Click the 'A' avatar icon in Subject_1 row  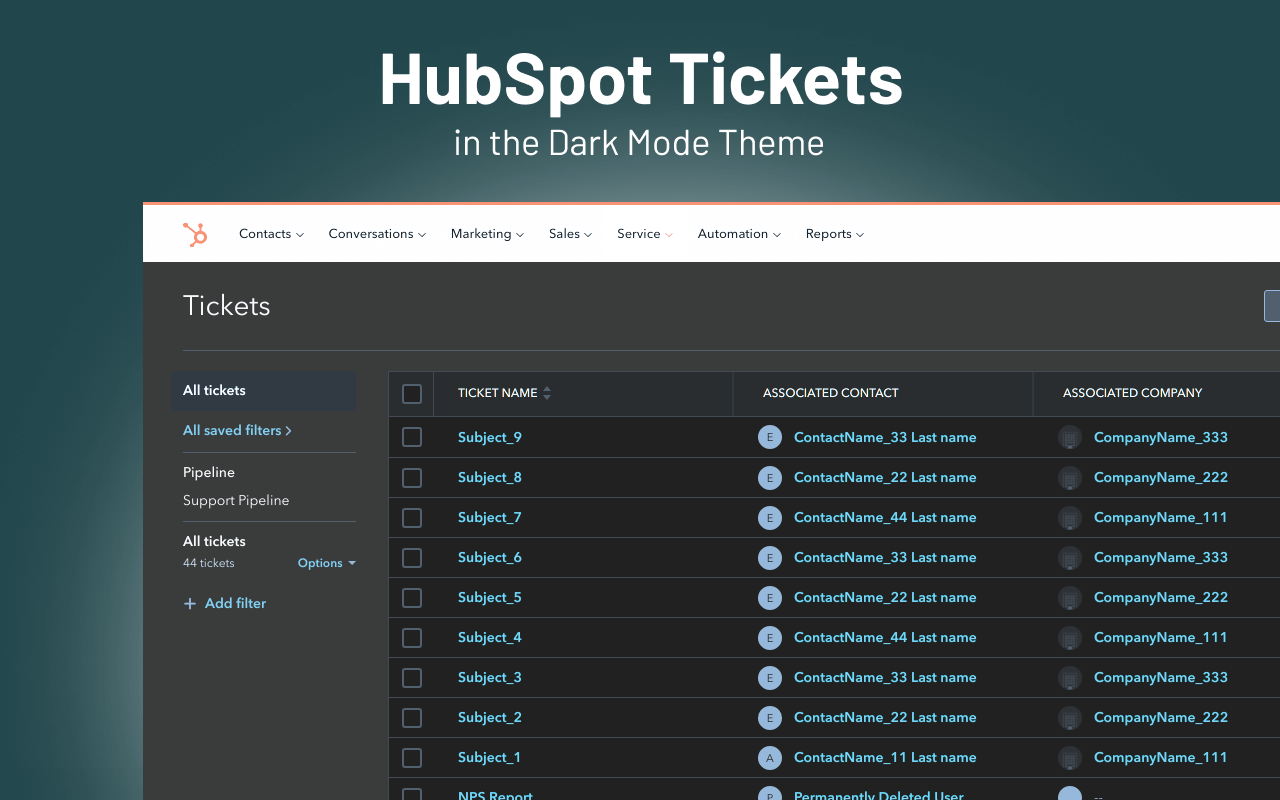770,757
